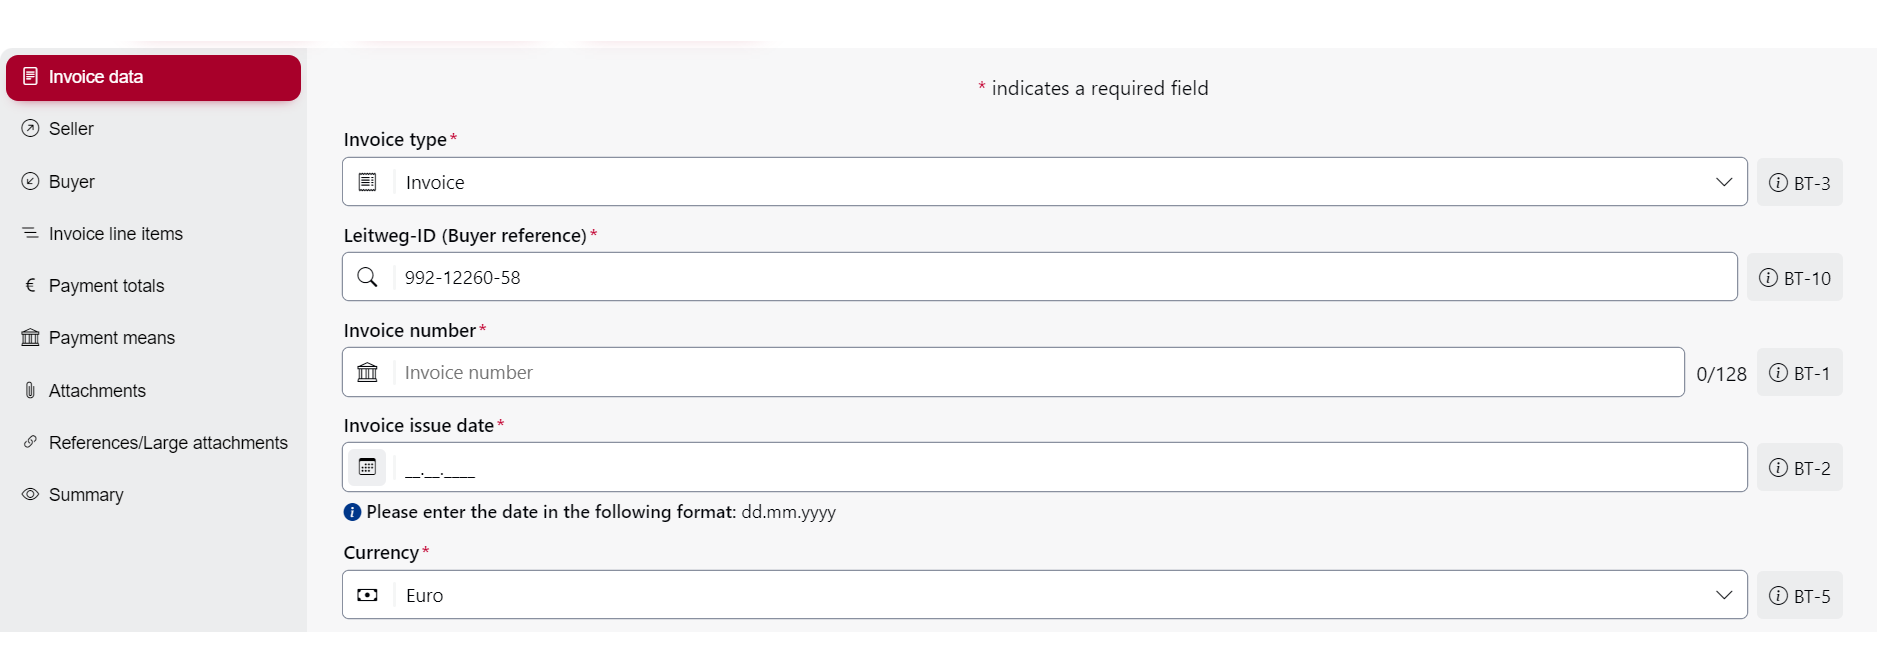This screenshot has width=1877, height=672.
Task: Show BT-5 info for Currency
Action: [1799, 596]
